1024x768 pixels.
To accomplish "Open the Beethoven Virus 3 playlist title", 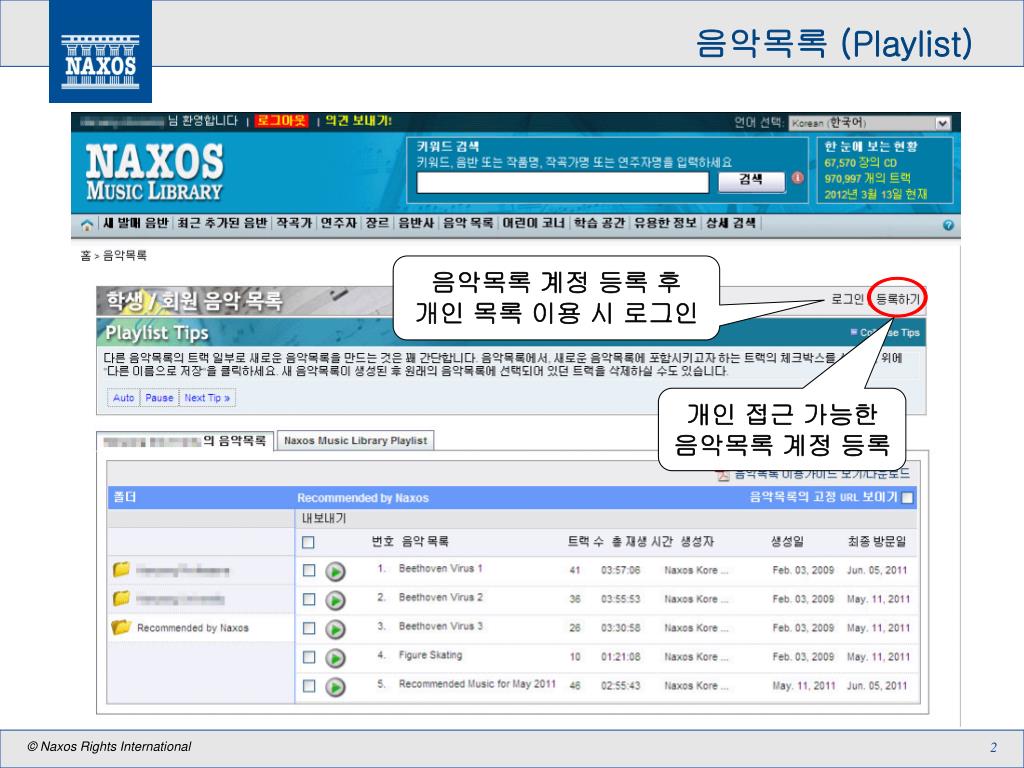I will point(440,626).
